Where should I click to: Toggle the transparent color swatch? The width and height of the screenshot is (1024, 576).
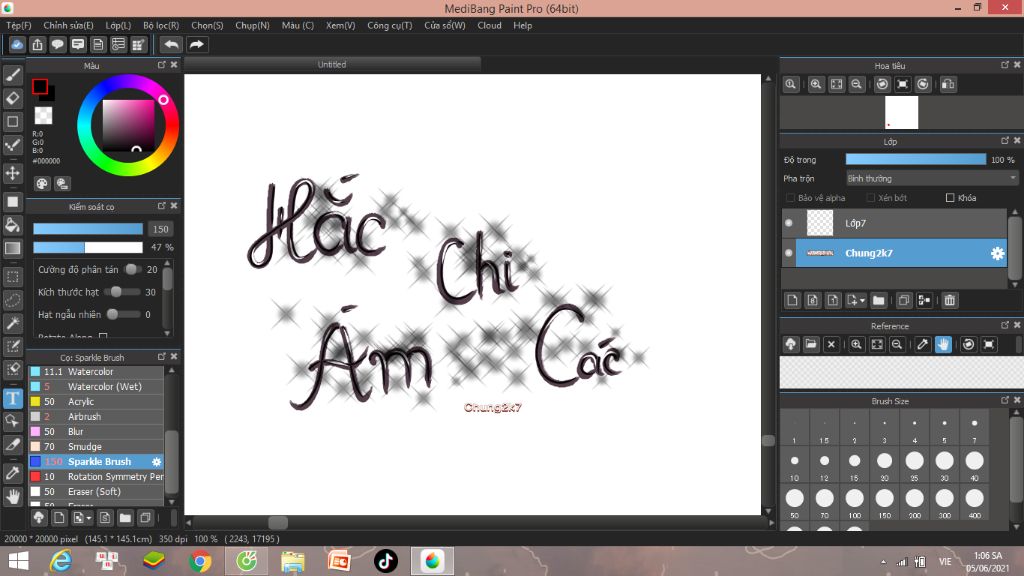[43, 116]
